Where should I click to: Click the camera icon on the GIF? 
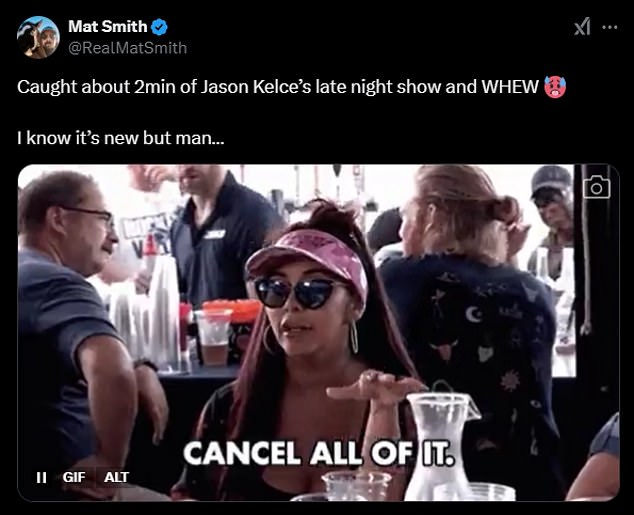pos(596,187)
